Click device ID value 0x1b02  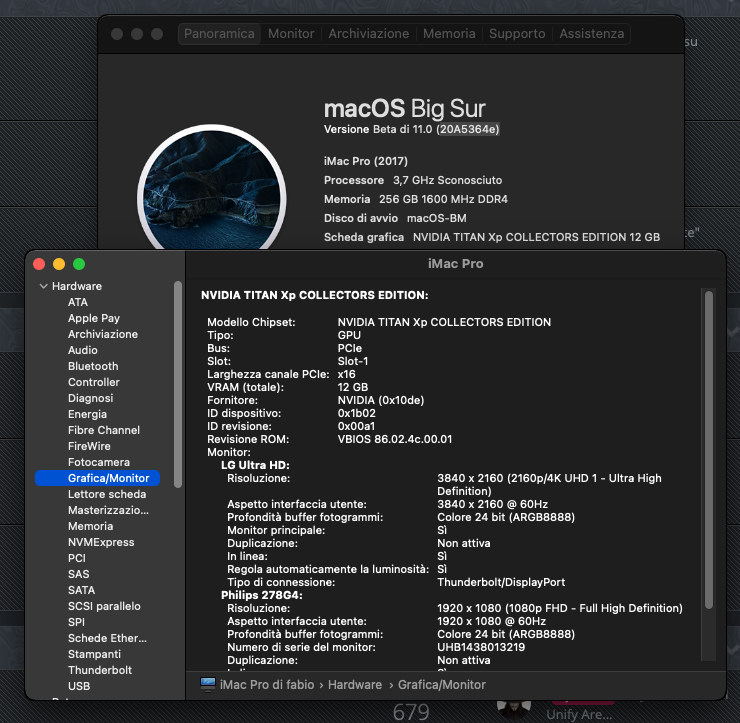pyautogui.click(x=356, y=413)
